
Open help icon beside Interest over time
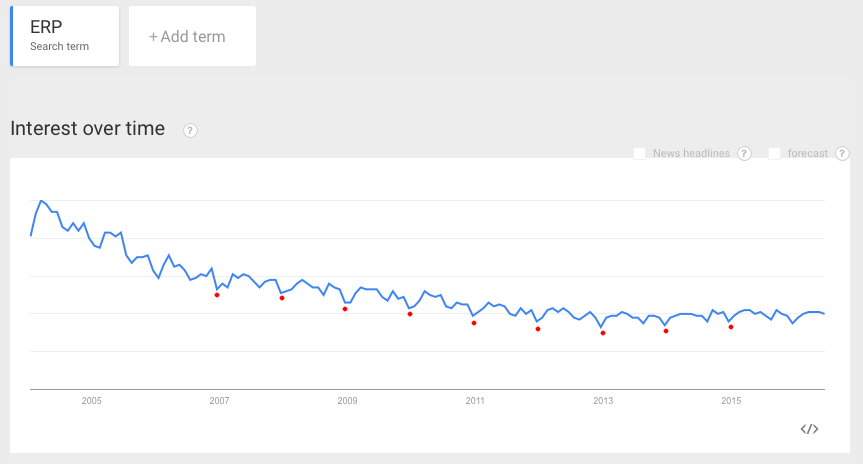click(x=190, y=130)
